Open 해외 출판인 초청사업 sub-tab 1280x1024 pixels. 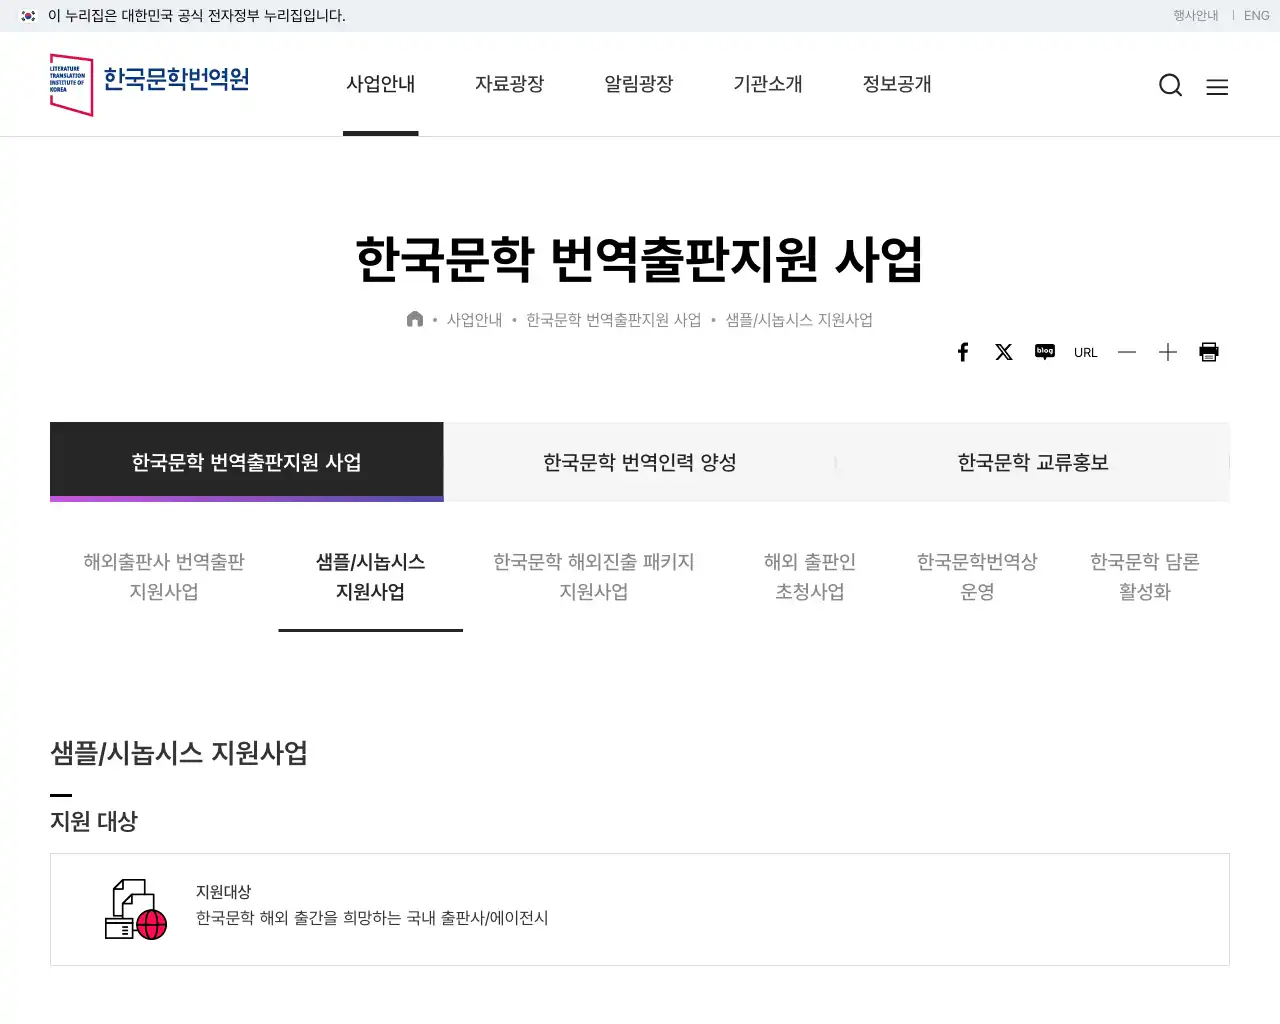pos(810,577)
